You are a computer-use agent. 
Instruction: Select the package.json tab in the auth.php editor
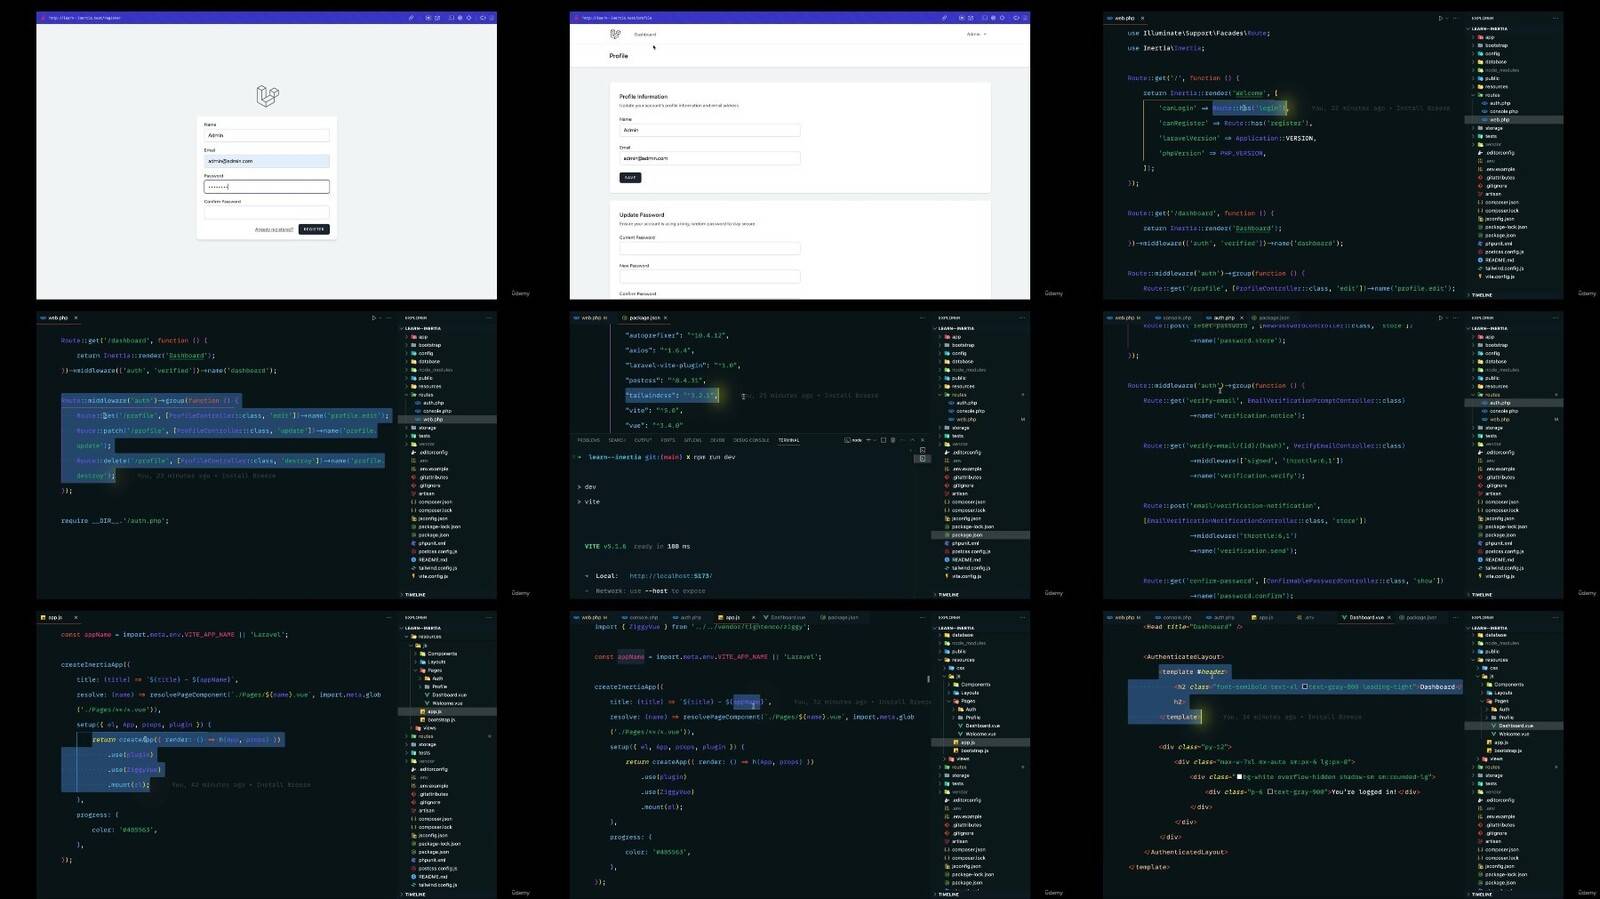(1273, 318)
